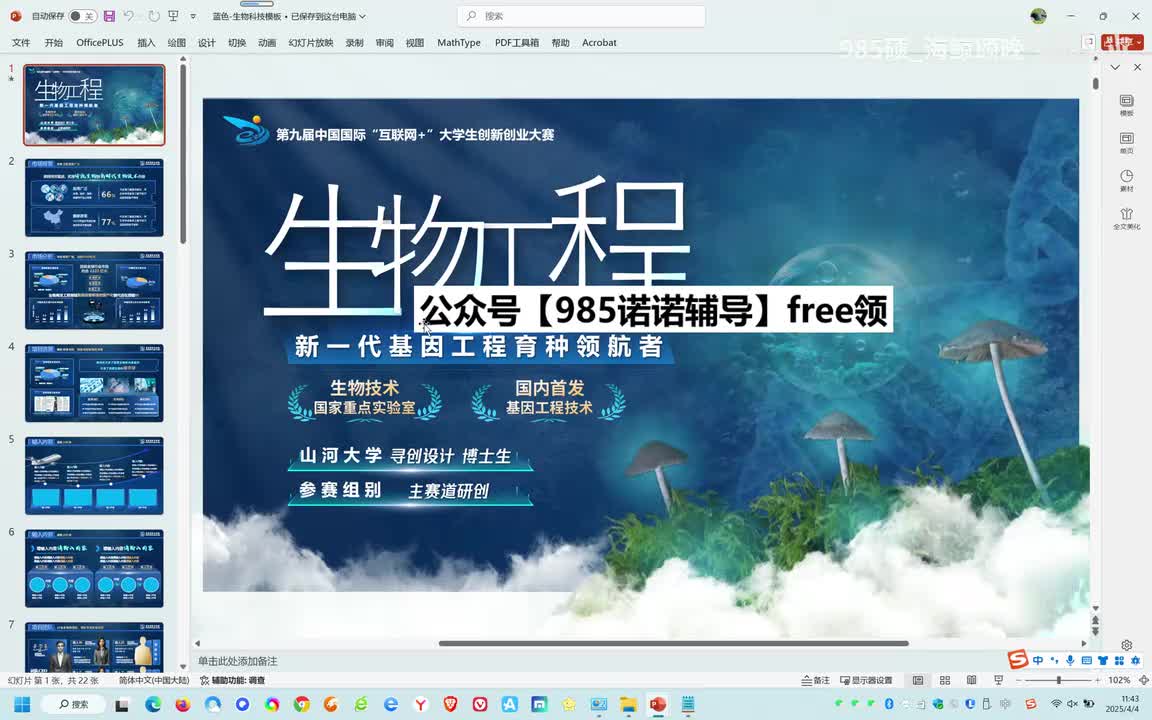Switch to the 设计 tab
Image resolution: width=1152 pixels, height=720 pixels.
pyautogui.click(x=206, y=43)
